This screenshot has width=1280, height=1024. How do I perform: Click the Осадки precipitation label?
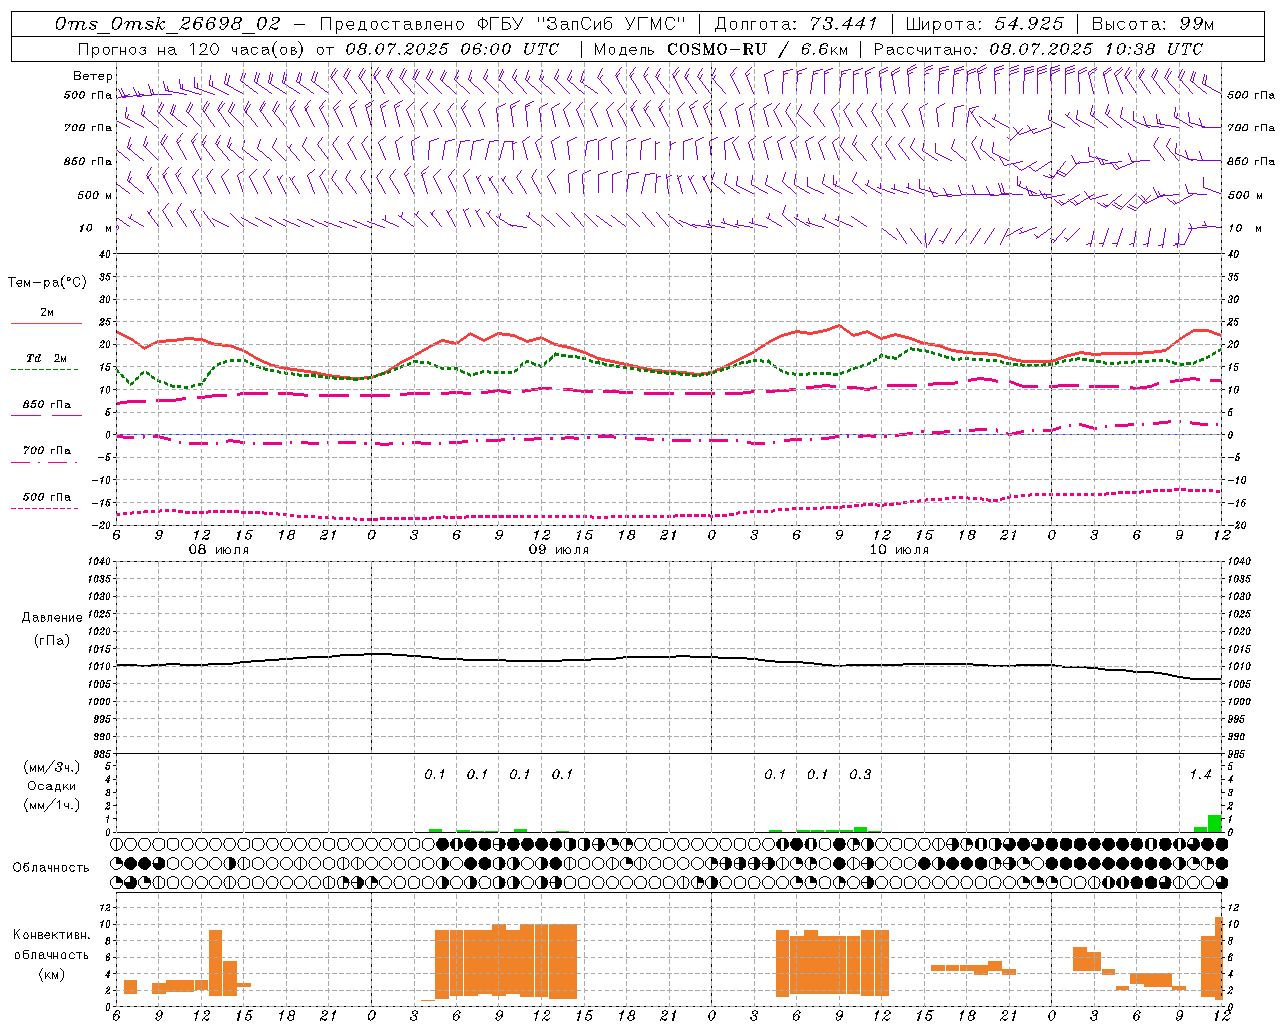52,786
